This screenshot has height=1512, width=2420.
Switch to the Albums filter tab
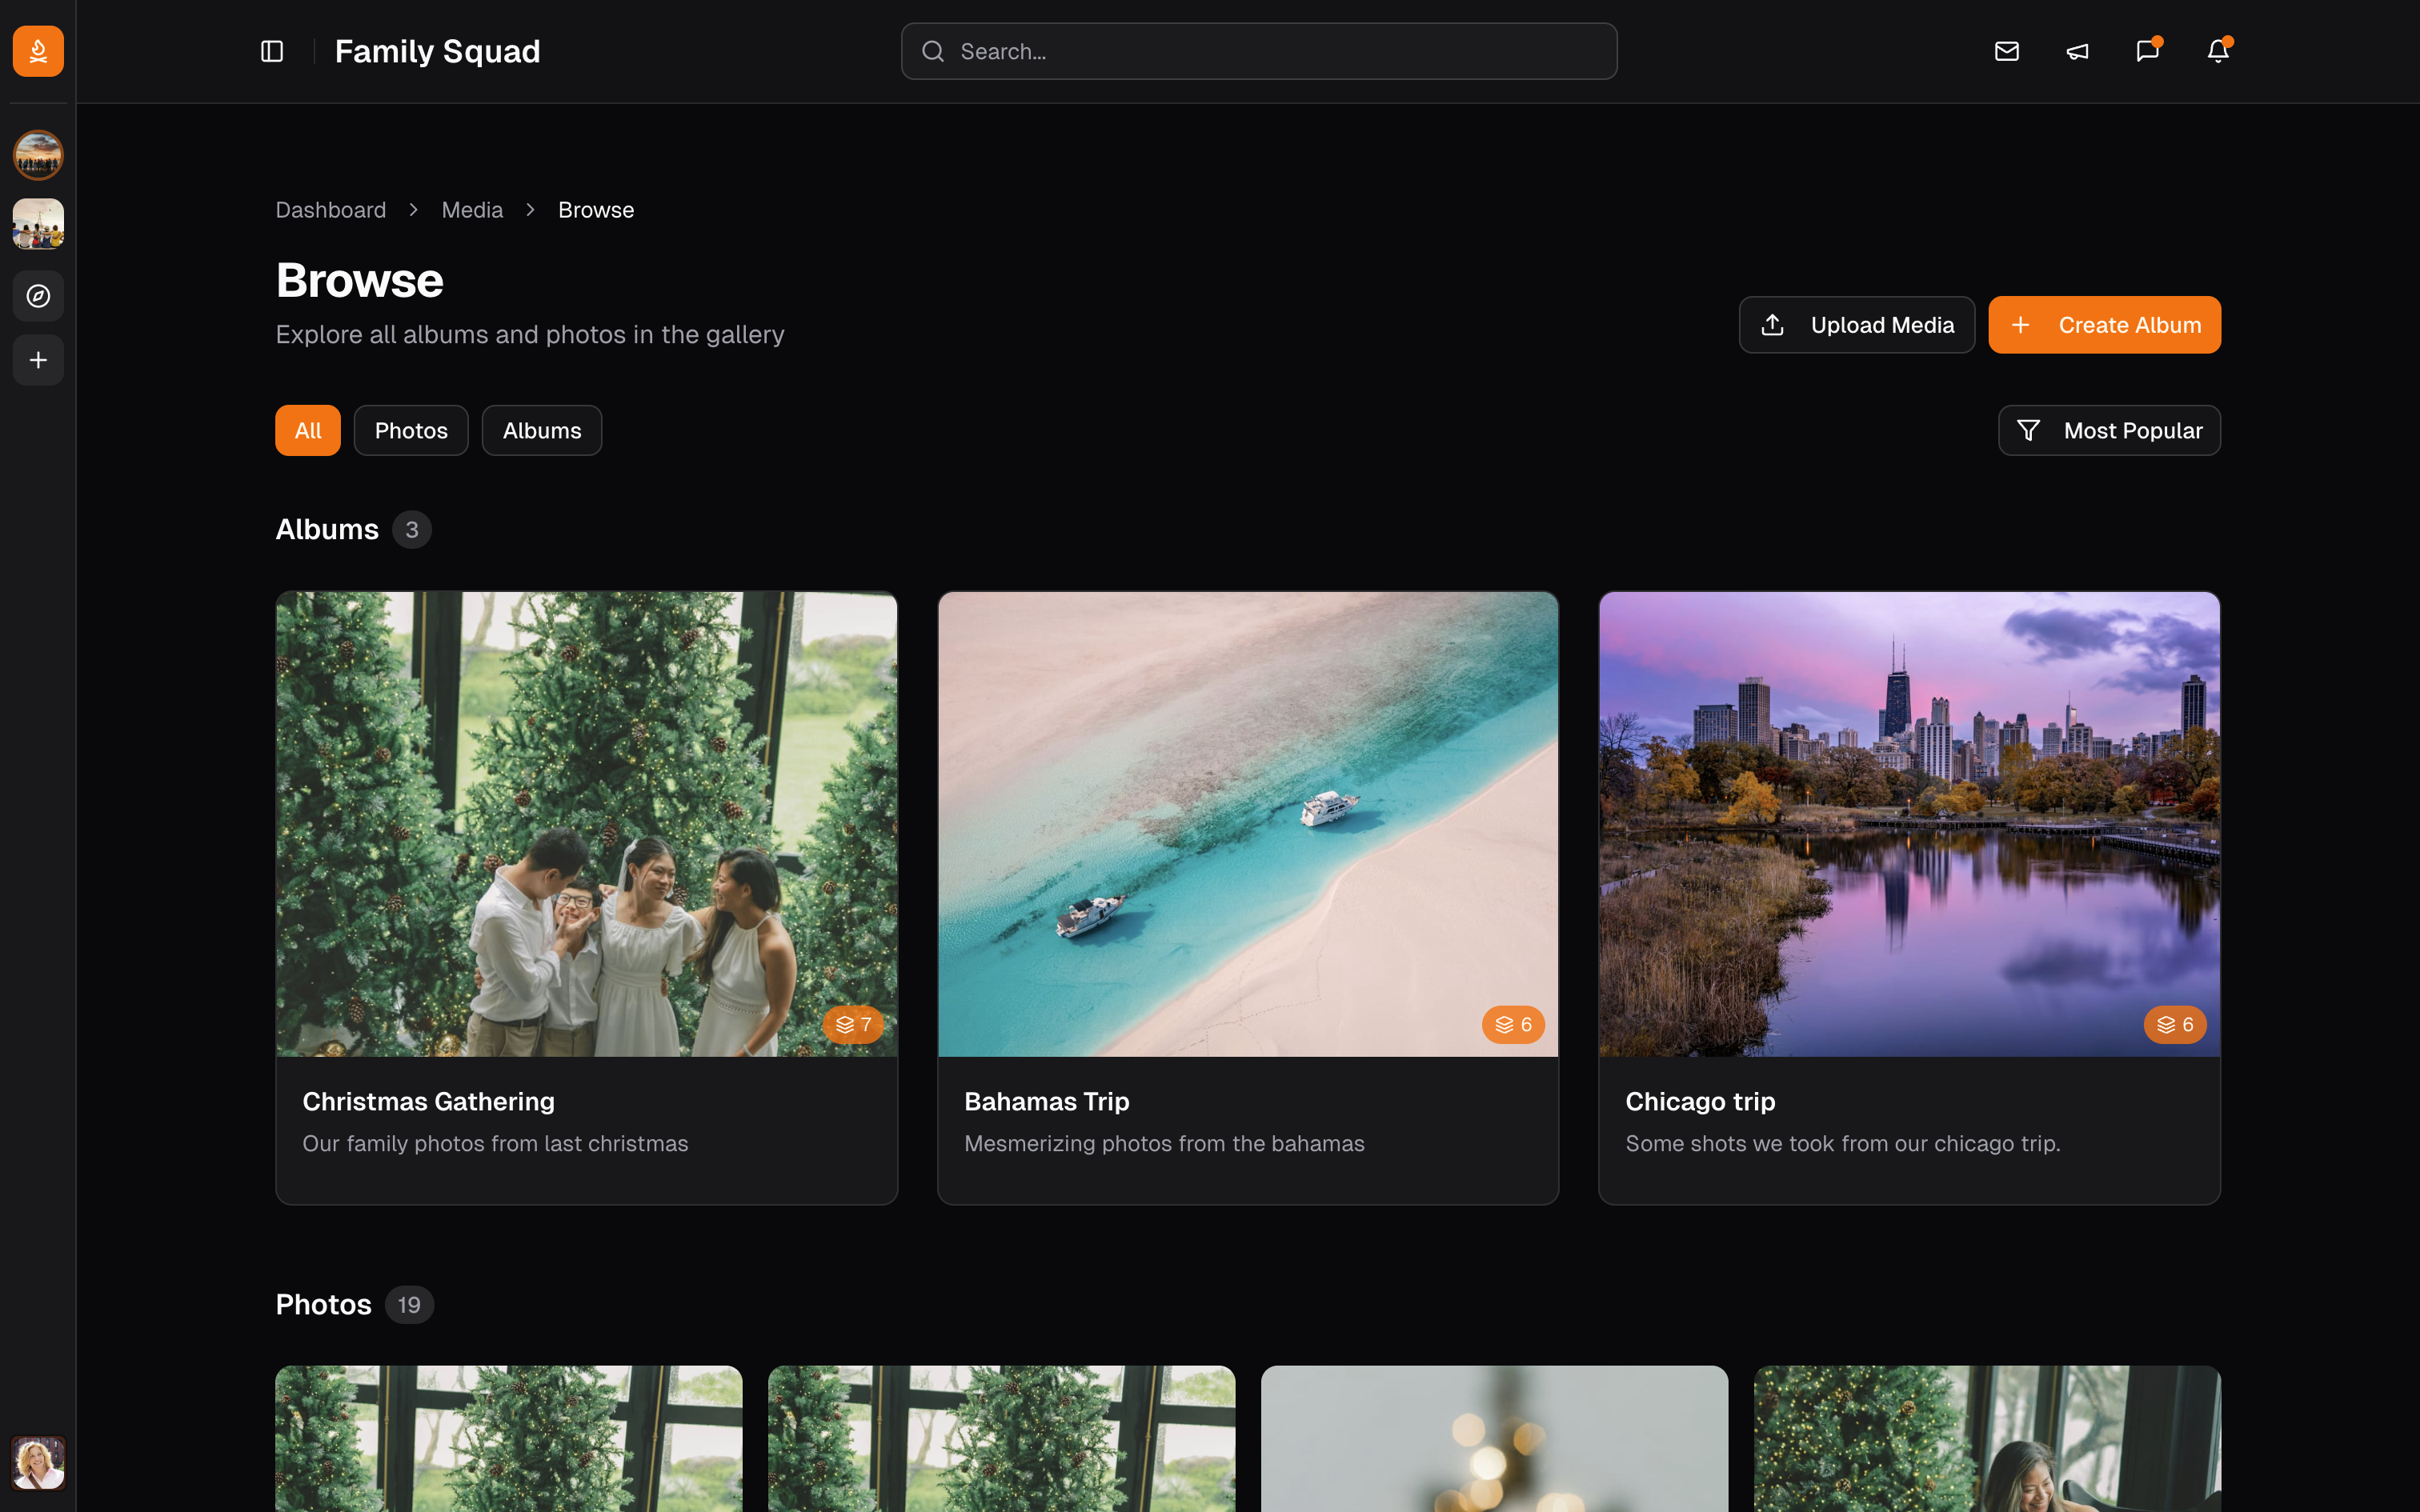pyautogui.click(x=541, y=430)
